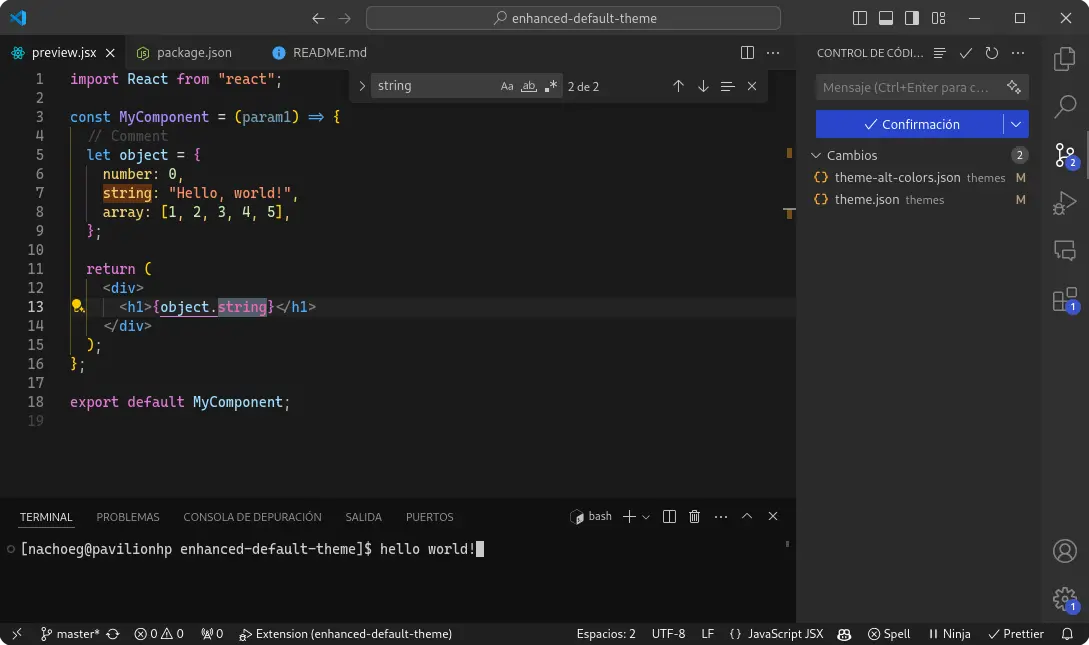Open terminal panel more actions ellipsis
The height and width of the screenshot is (645, 1089).
click(x=721, y=517)
